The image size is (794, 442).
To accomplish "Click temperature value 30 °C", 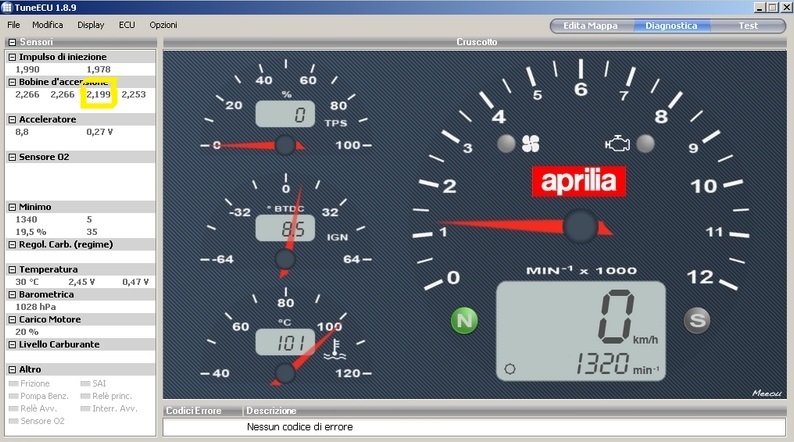I will pyautogui.click(x=27, y=282).
